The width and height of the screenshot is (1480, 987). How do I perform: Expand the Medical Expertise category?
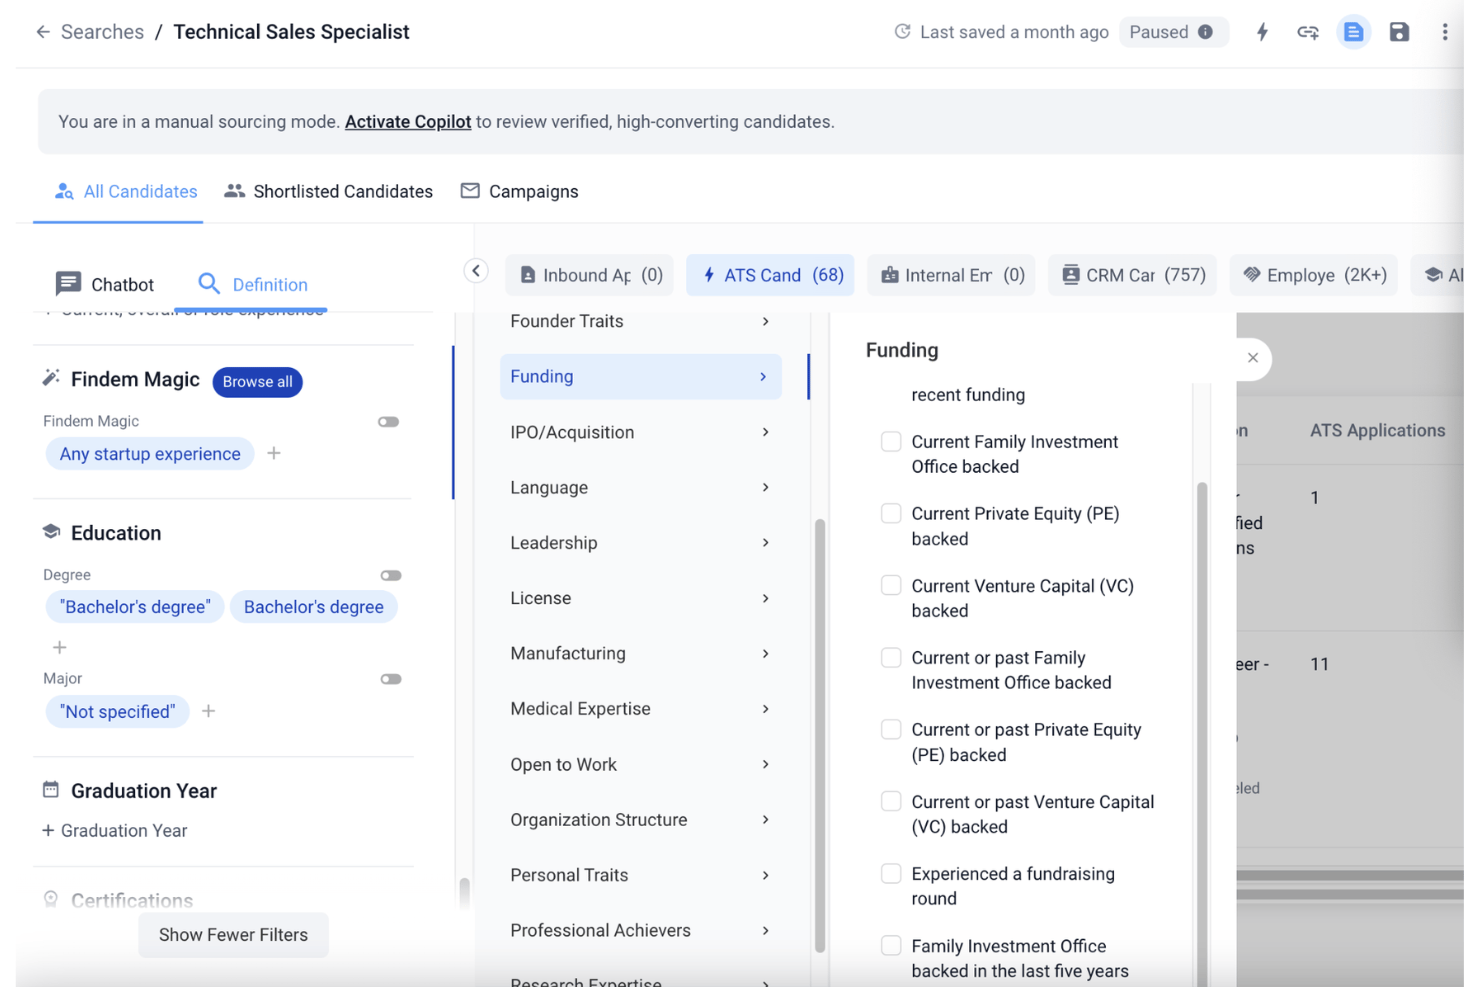(x=640, y=709)
